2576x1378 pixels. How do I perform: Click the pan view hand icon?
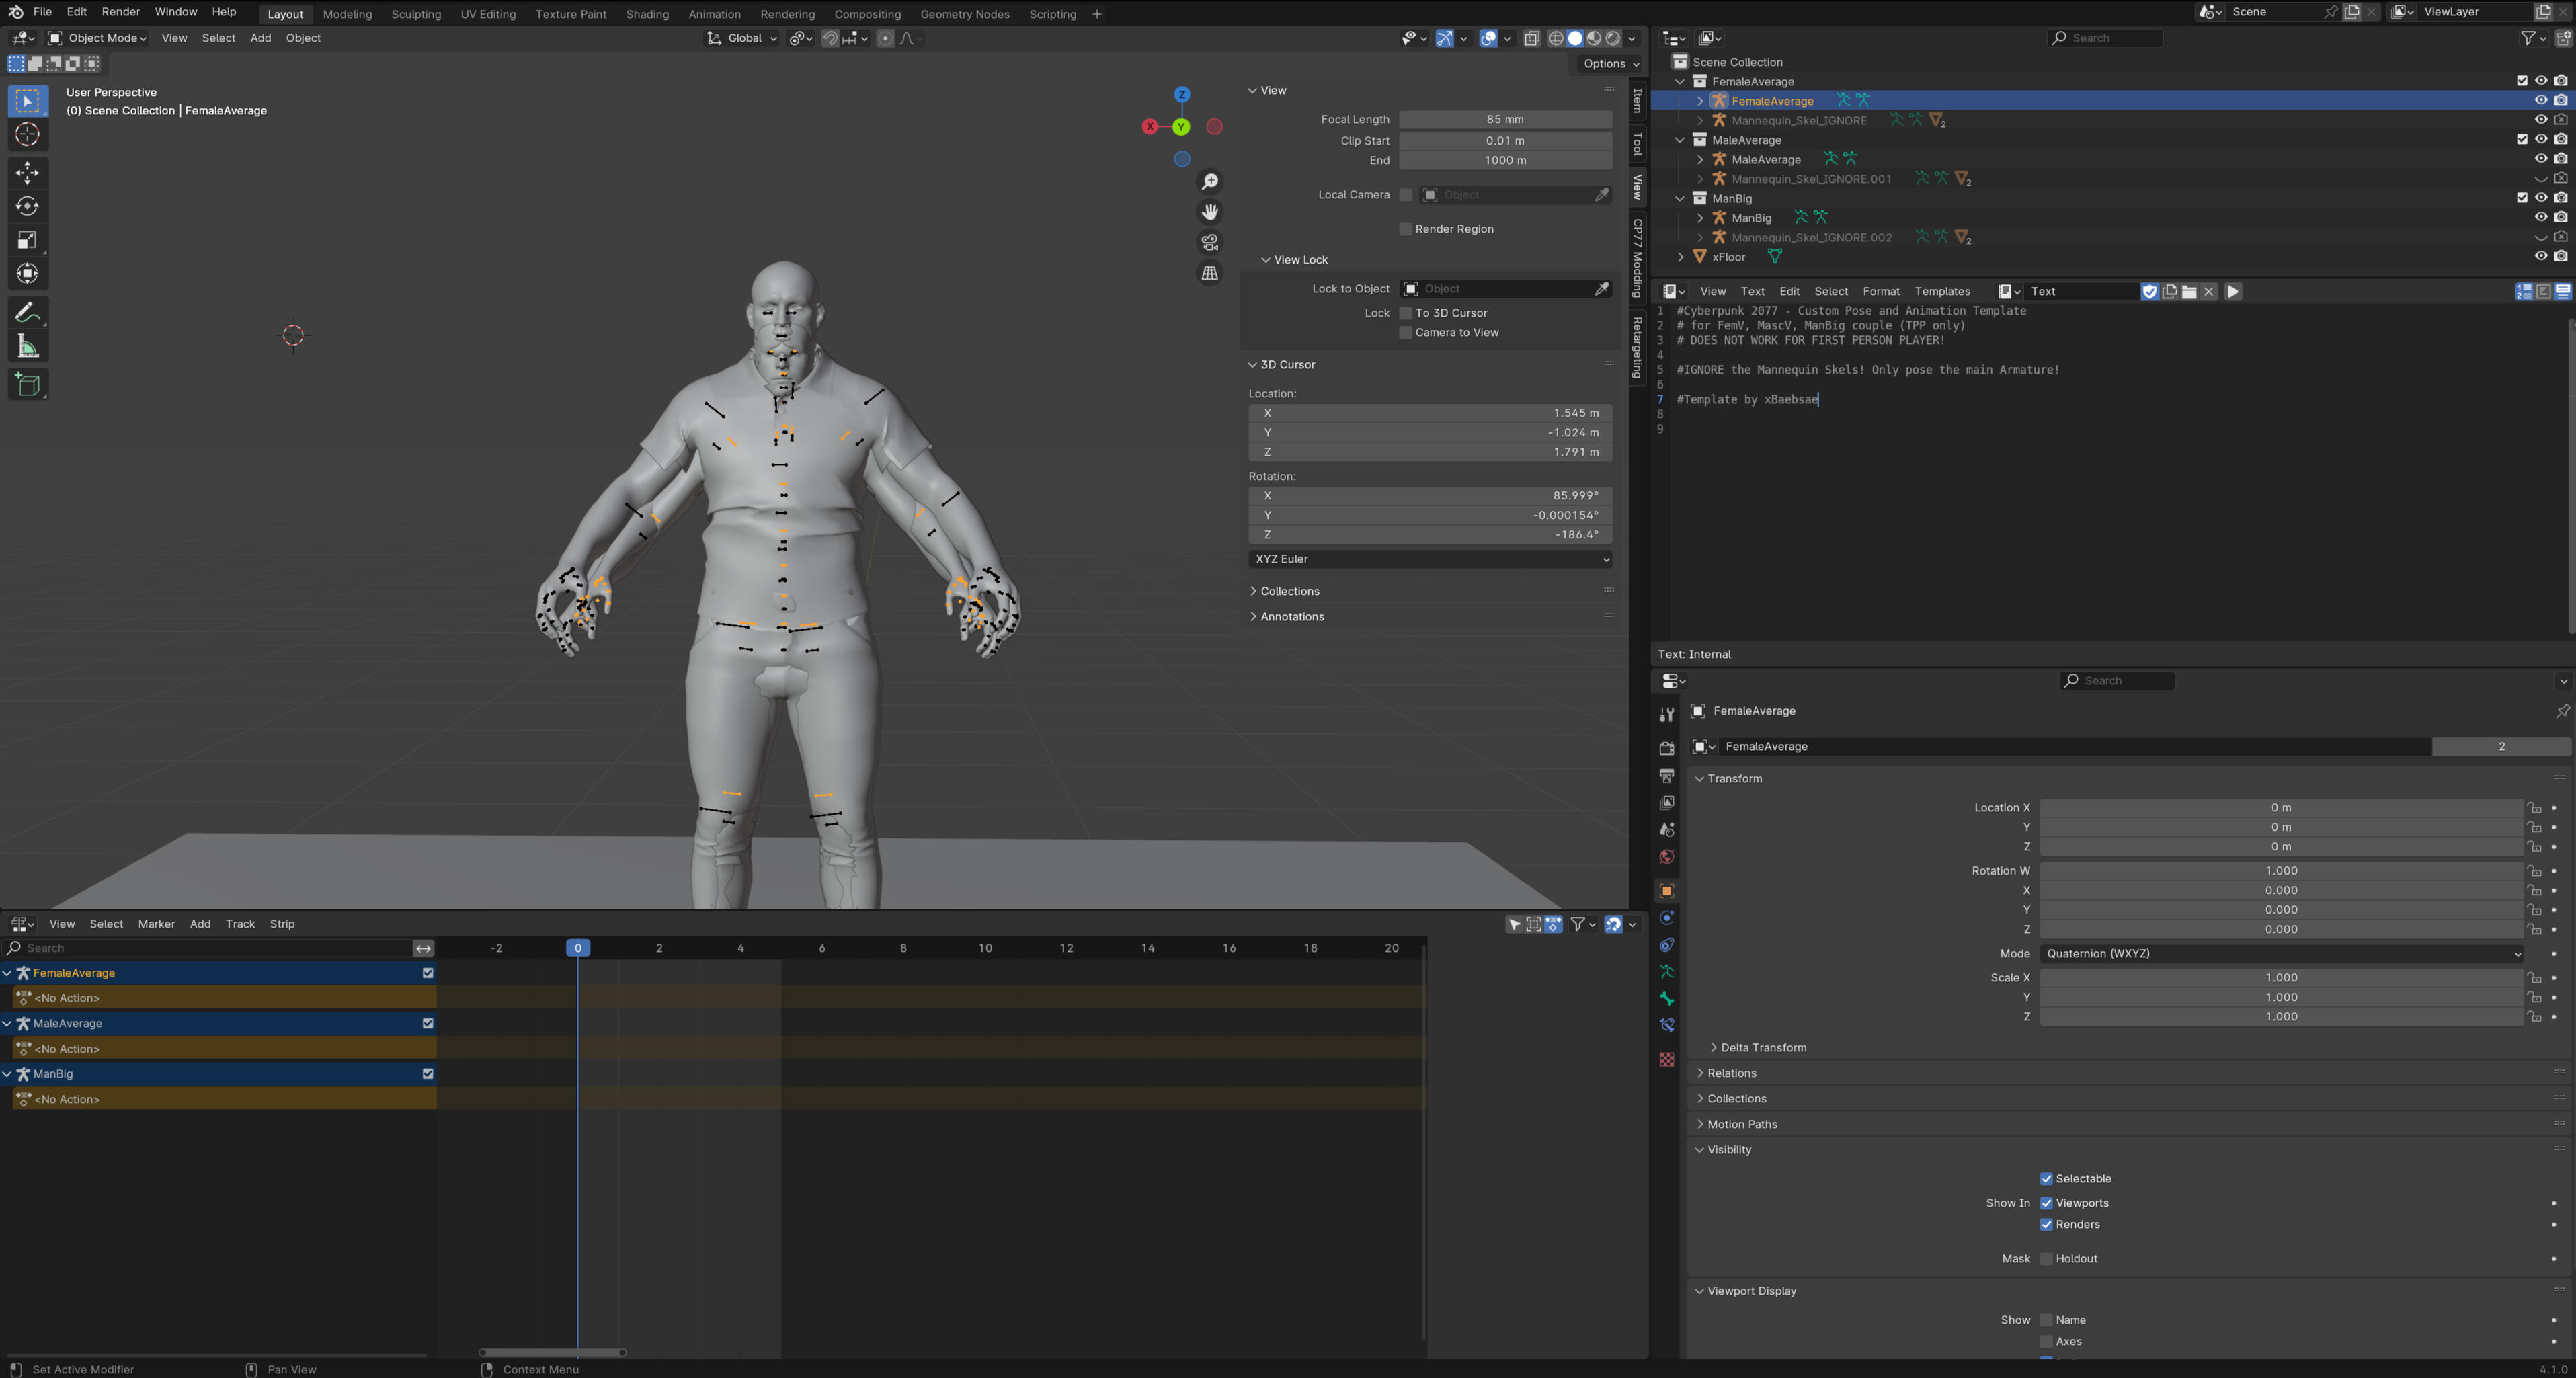(1210, 212)
